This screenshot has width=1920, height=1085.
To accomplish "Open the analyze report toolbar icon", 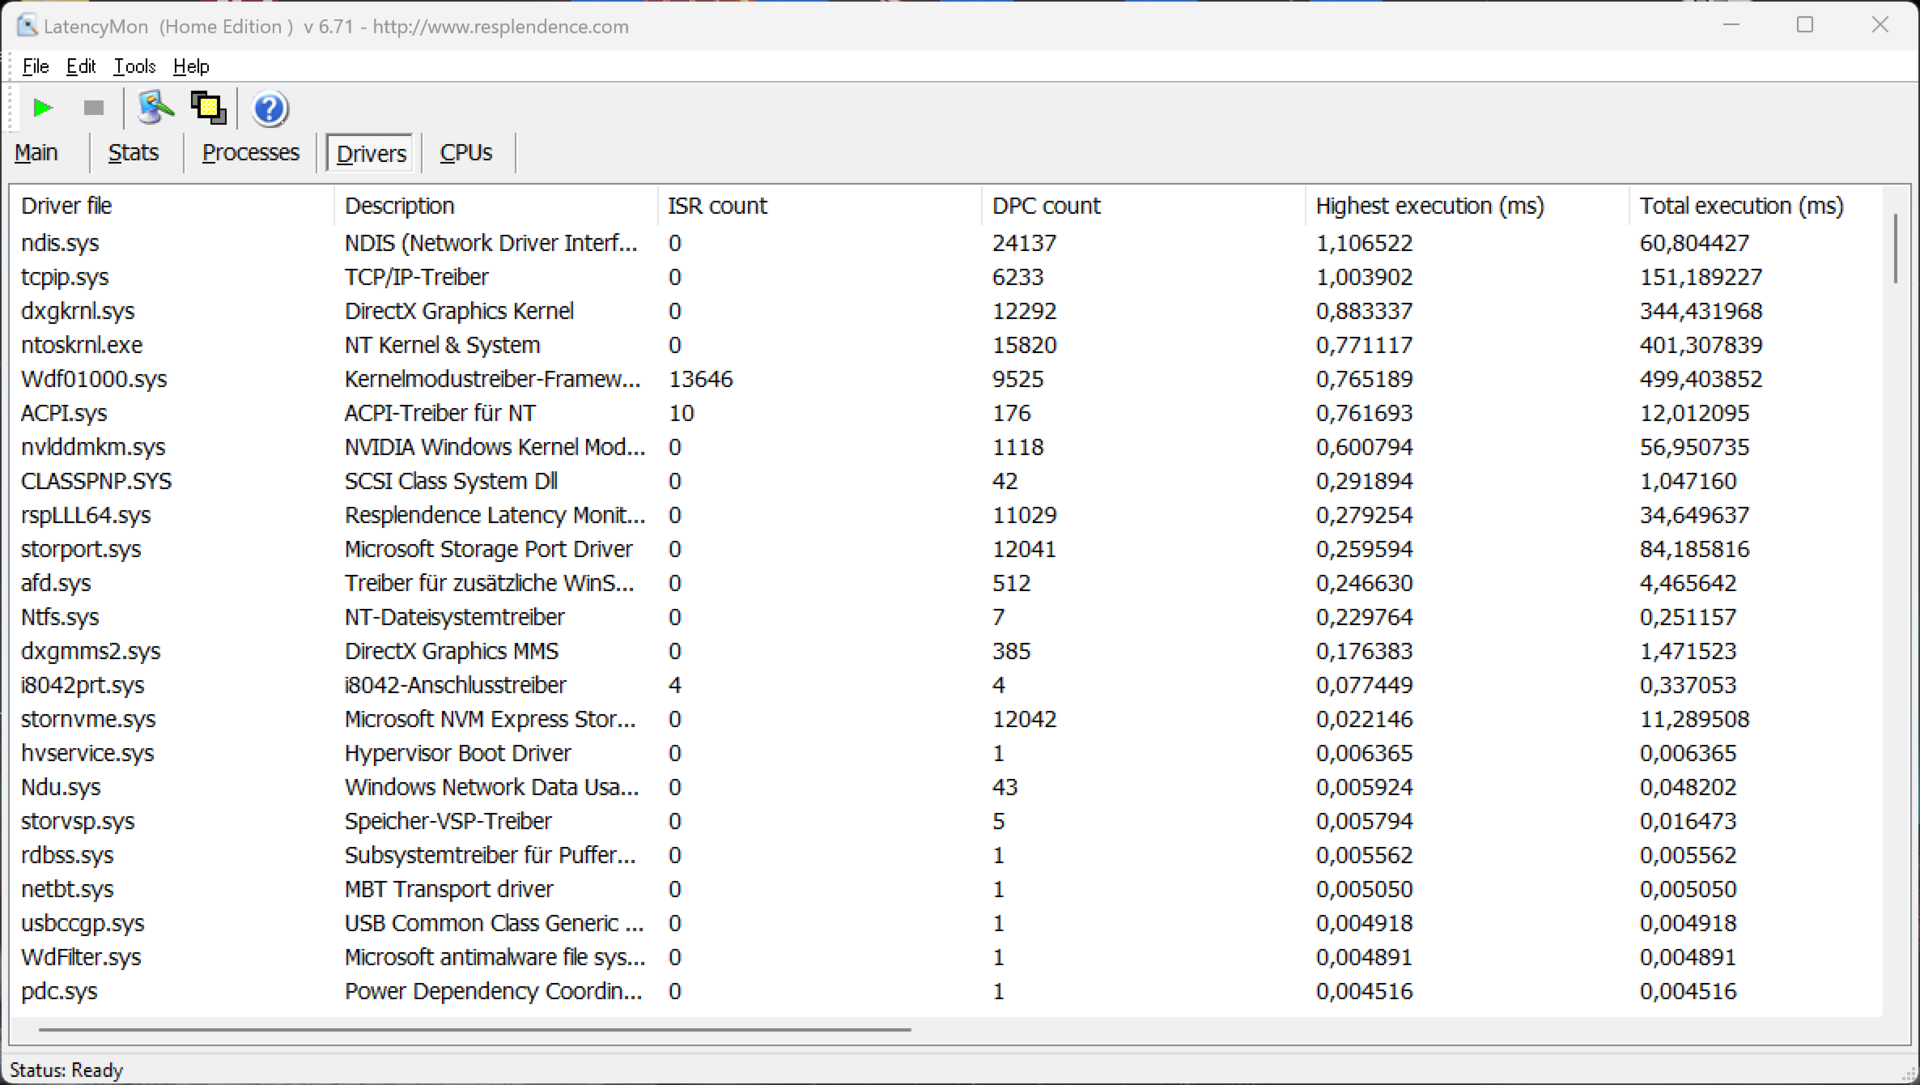I will point(155,108).
